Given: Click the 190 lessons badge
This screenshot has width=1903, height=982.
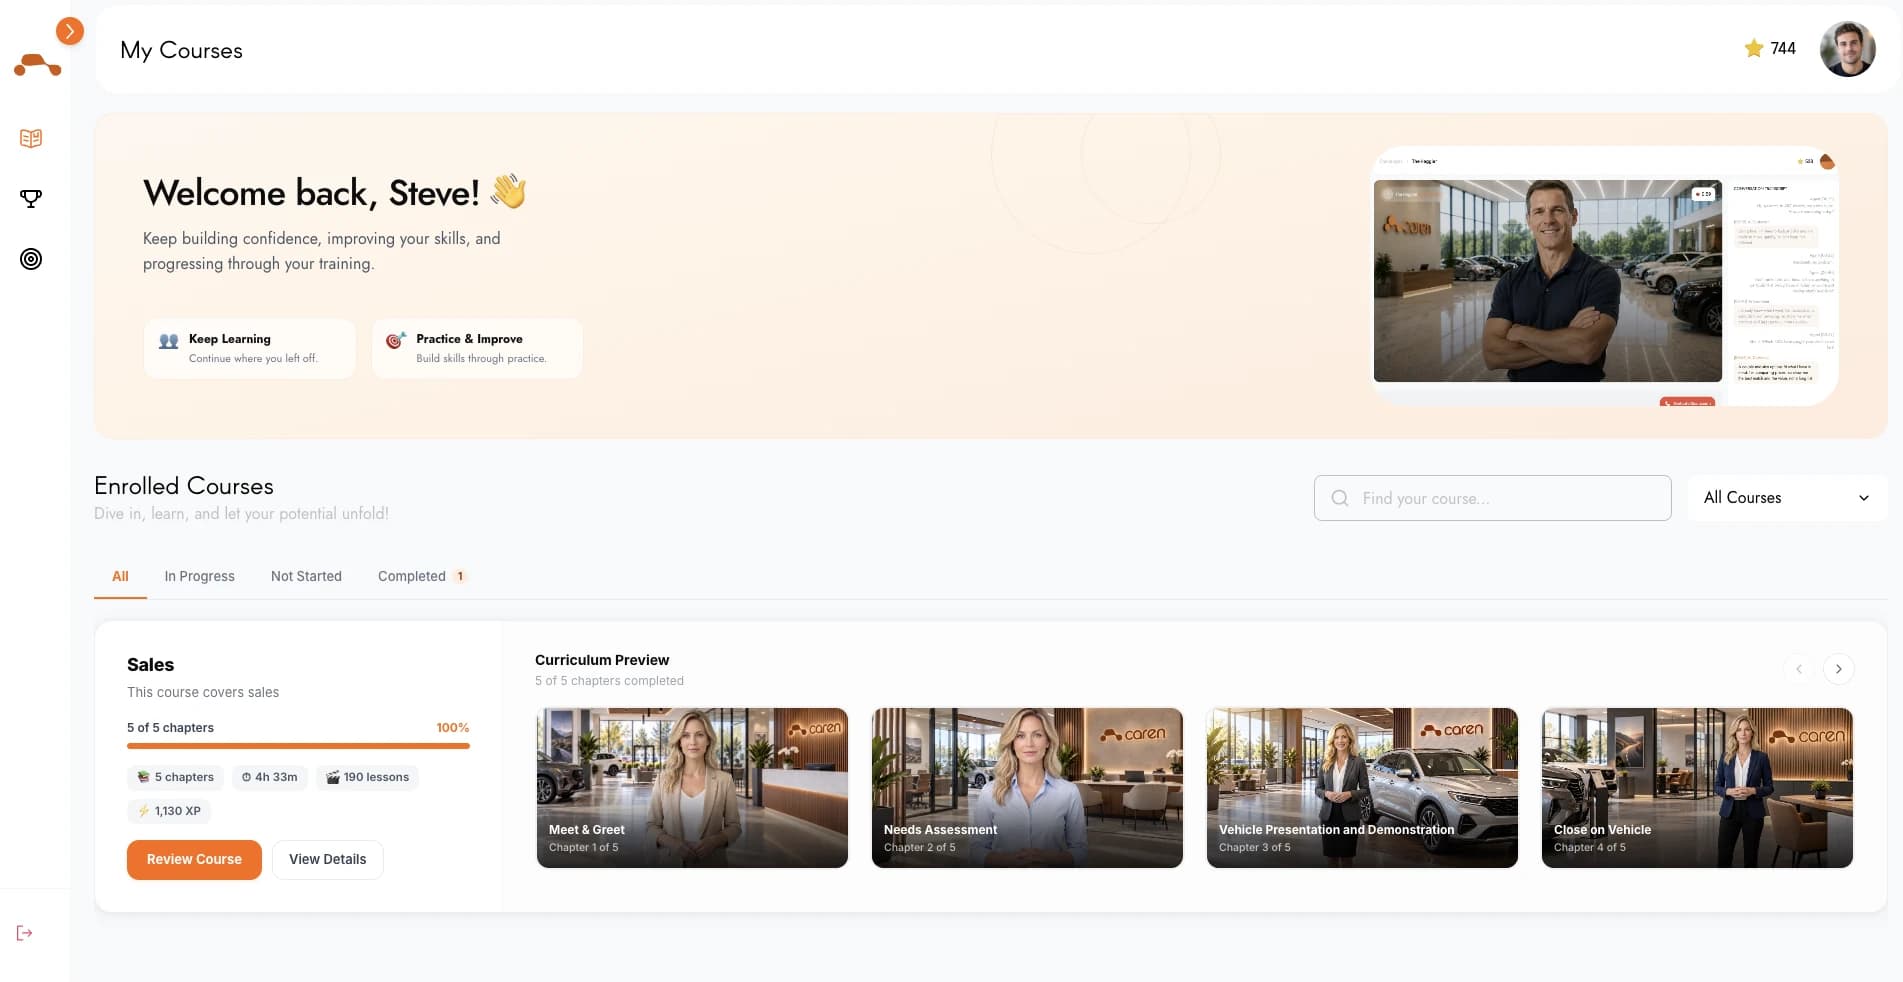Looking at the screenshot, I should 367,777.
